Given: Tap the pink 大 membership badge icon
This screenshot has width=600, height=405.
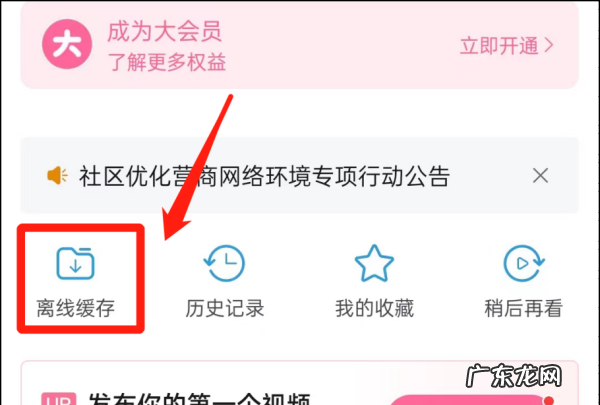Looking at the screenshot, I should pyautogui.click(x=67, y=44).
